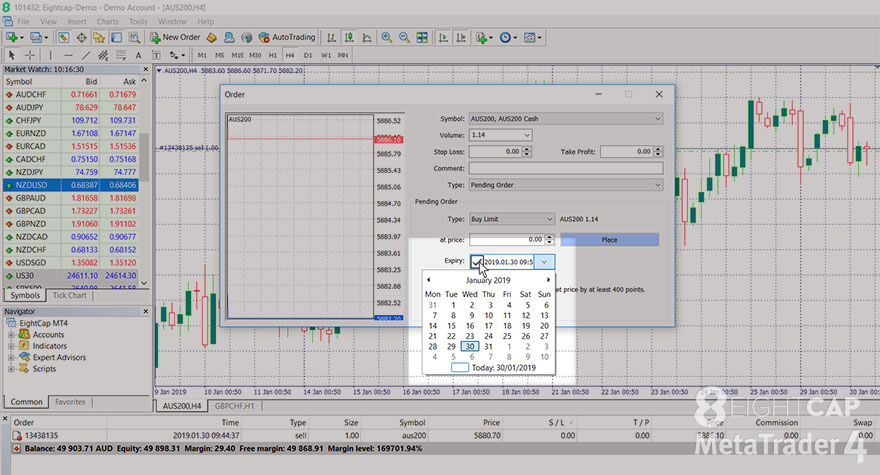
Task: Go to next month in calendar
Action: [x=548, y=280]
